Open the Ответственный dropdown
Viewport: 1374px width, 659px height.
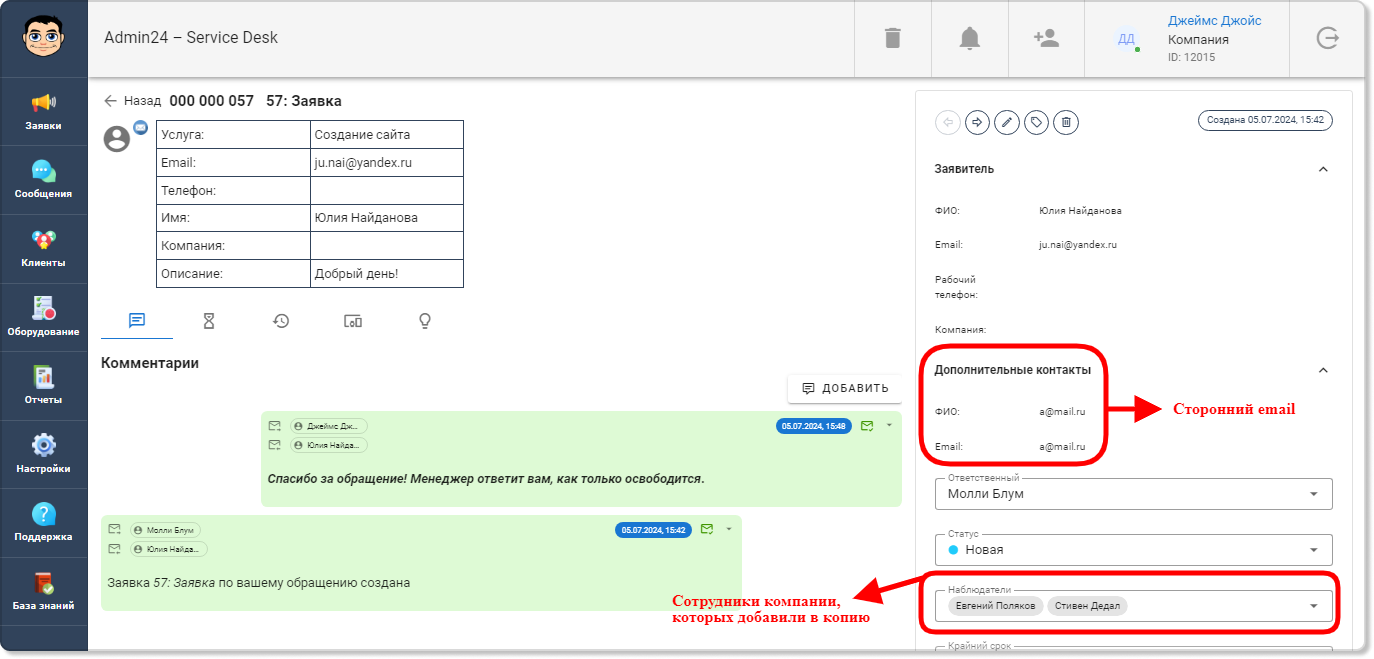1133,493
